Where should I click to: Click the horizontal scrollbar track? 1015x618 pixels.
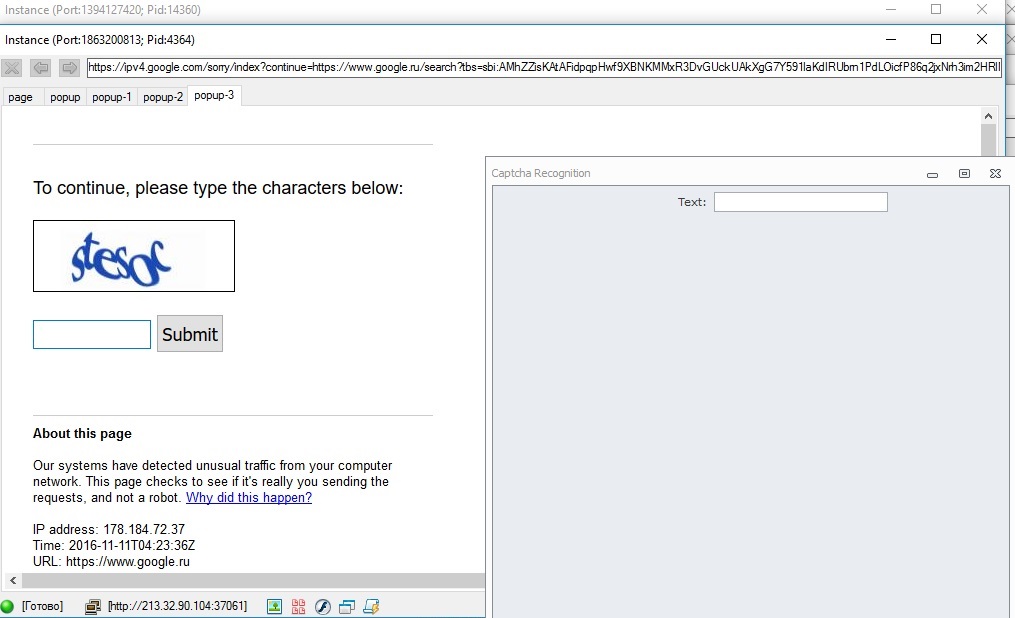[x=254, y=580]
